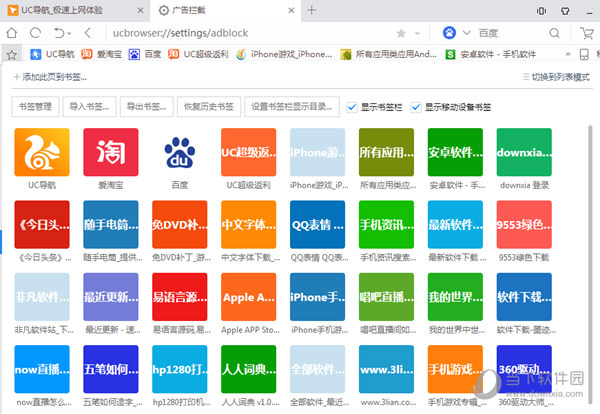This screenshot has height=414, width=600.
Task: Click 添加此页到书签
Action: [x=51, y=77]
